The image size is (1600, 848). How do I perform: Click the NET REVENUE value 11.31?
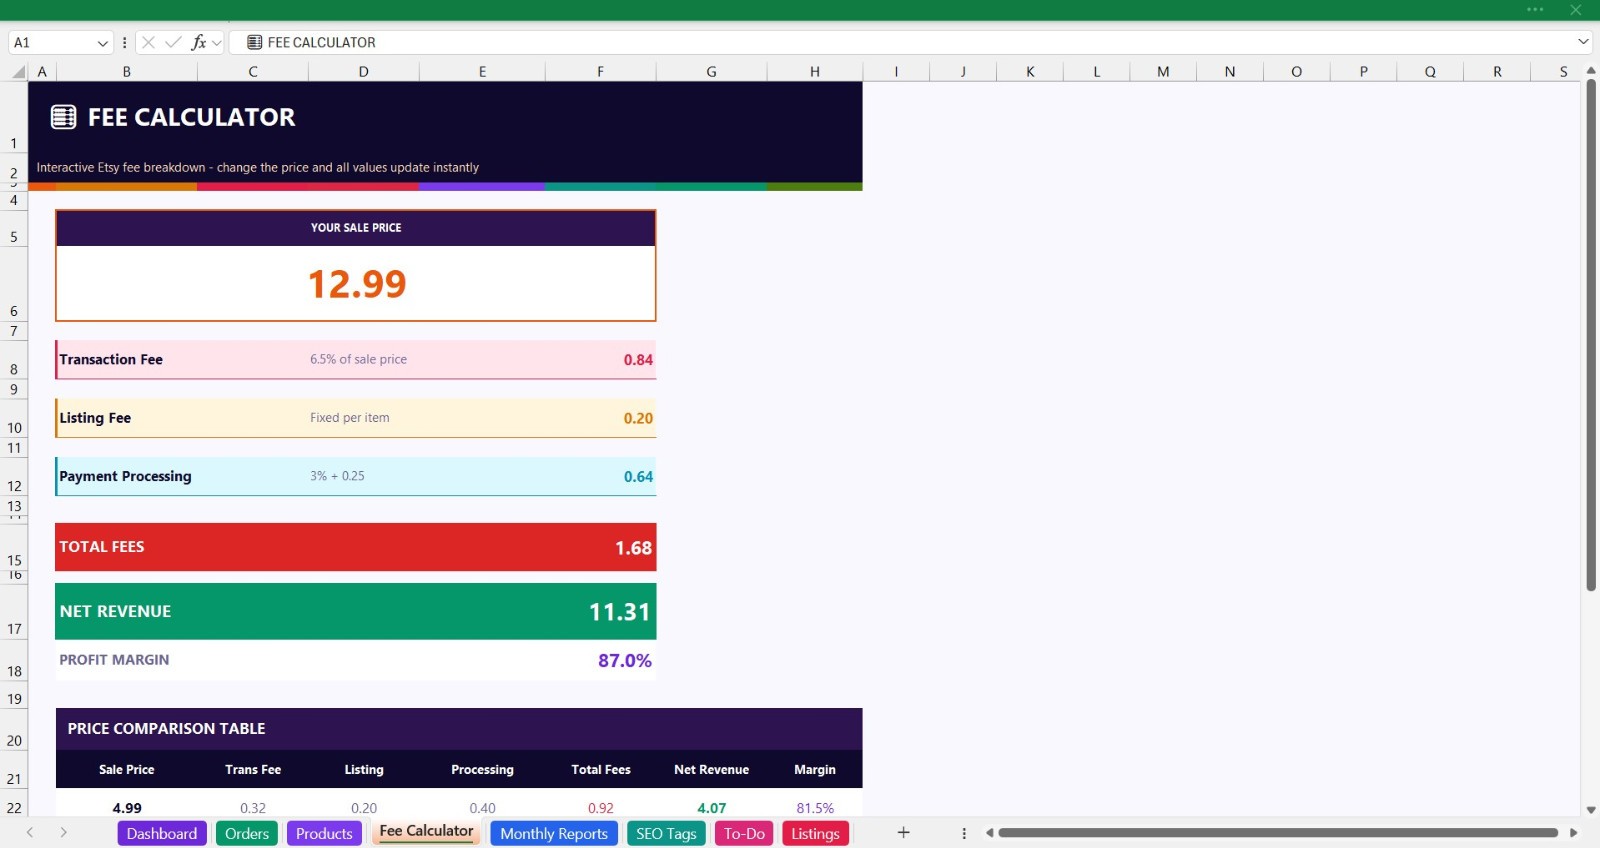pos(619,612)
